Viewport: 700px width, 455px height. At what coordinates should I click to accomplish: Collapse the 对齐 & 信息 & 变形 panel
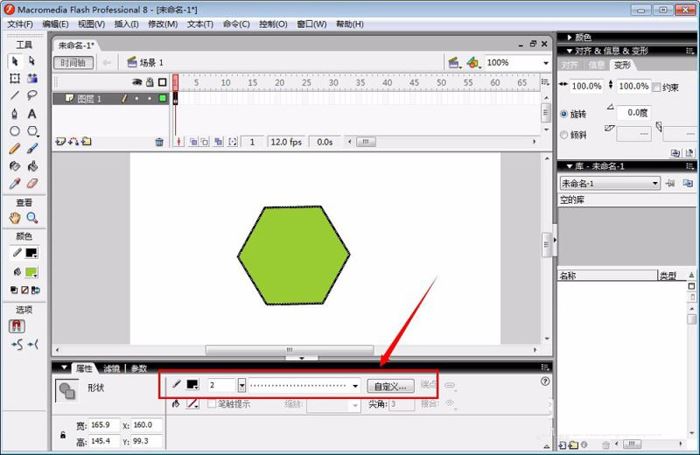coord(570,51)
